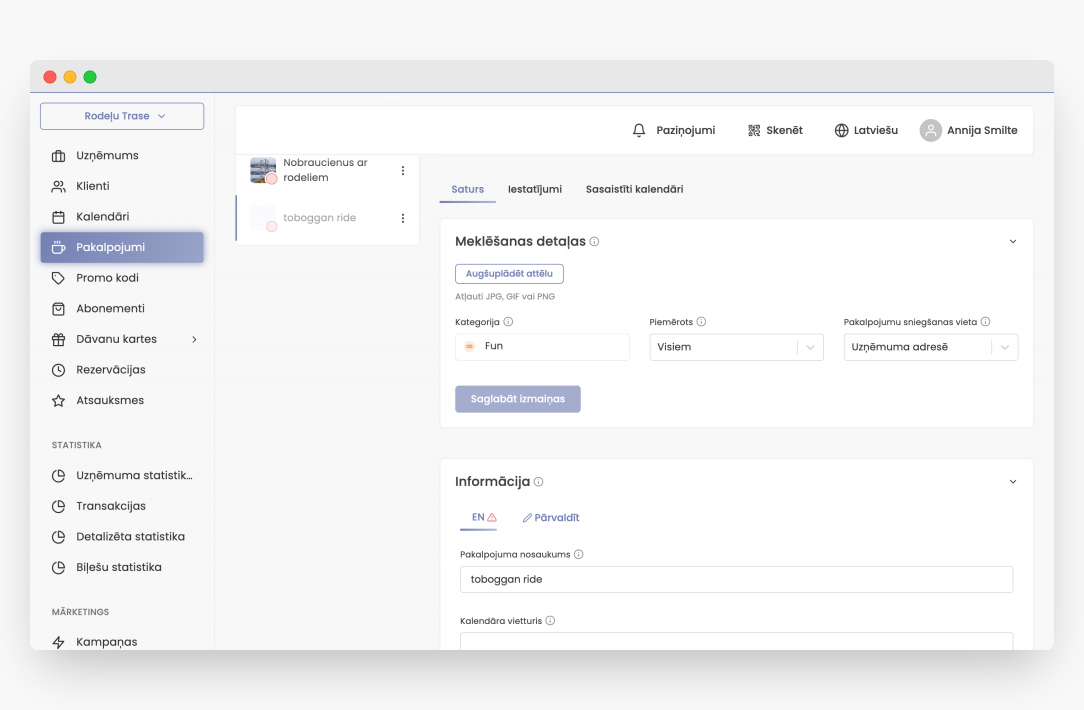
Task: Click the Pārvaldīt languages link
Action: (551, 518)
